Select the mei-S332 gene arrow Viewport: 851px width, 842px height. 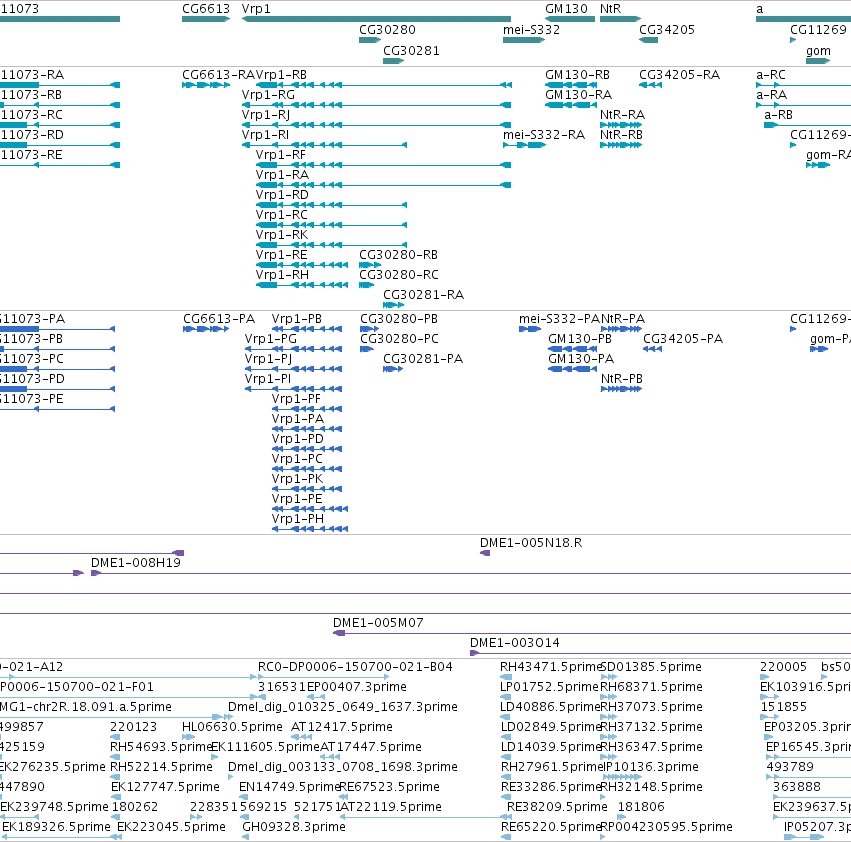(524, 40)
